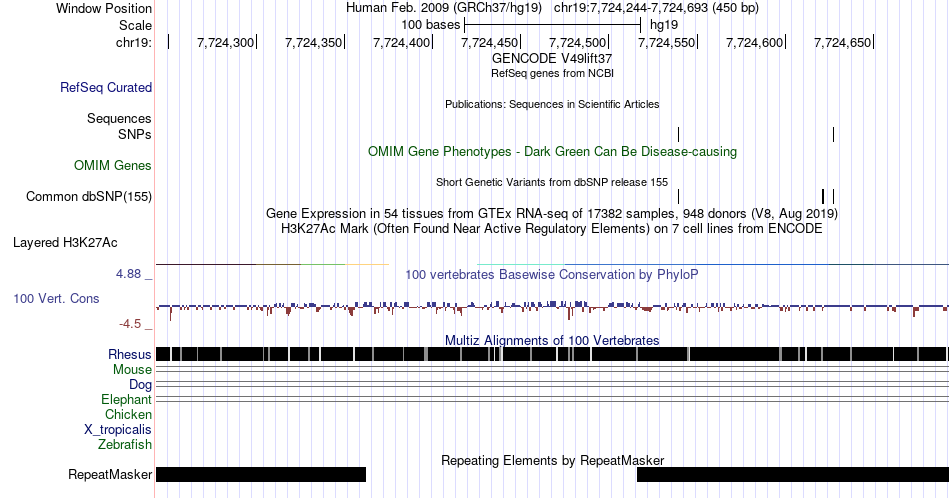The image size is (950, 498).
Task: Click the PhyloP conservation bar graph
Action: point(553,309)
